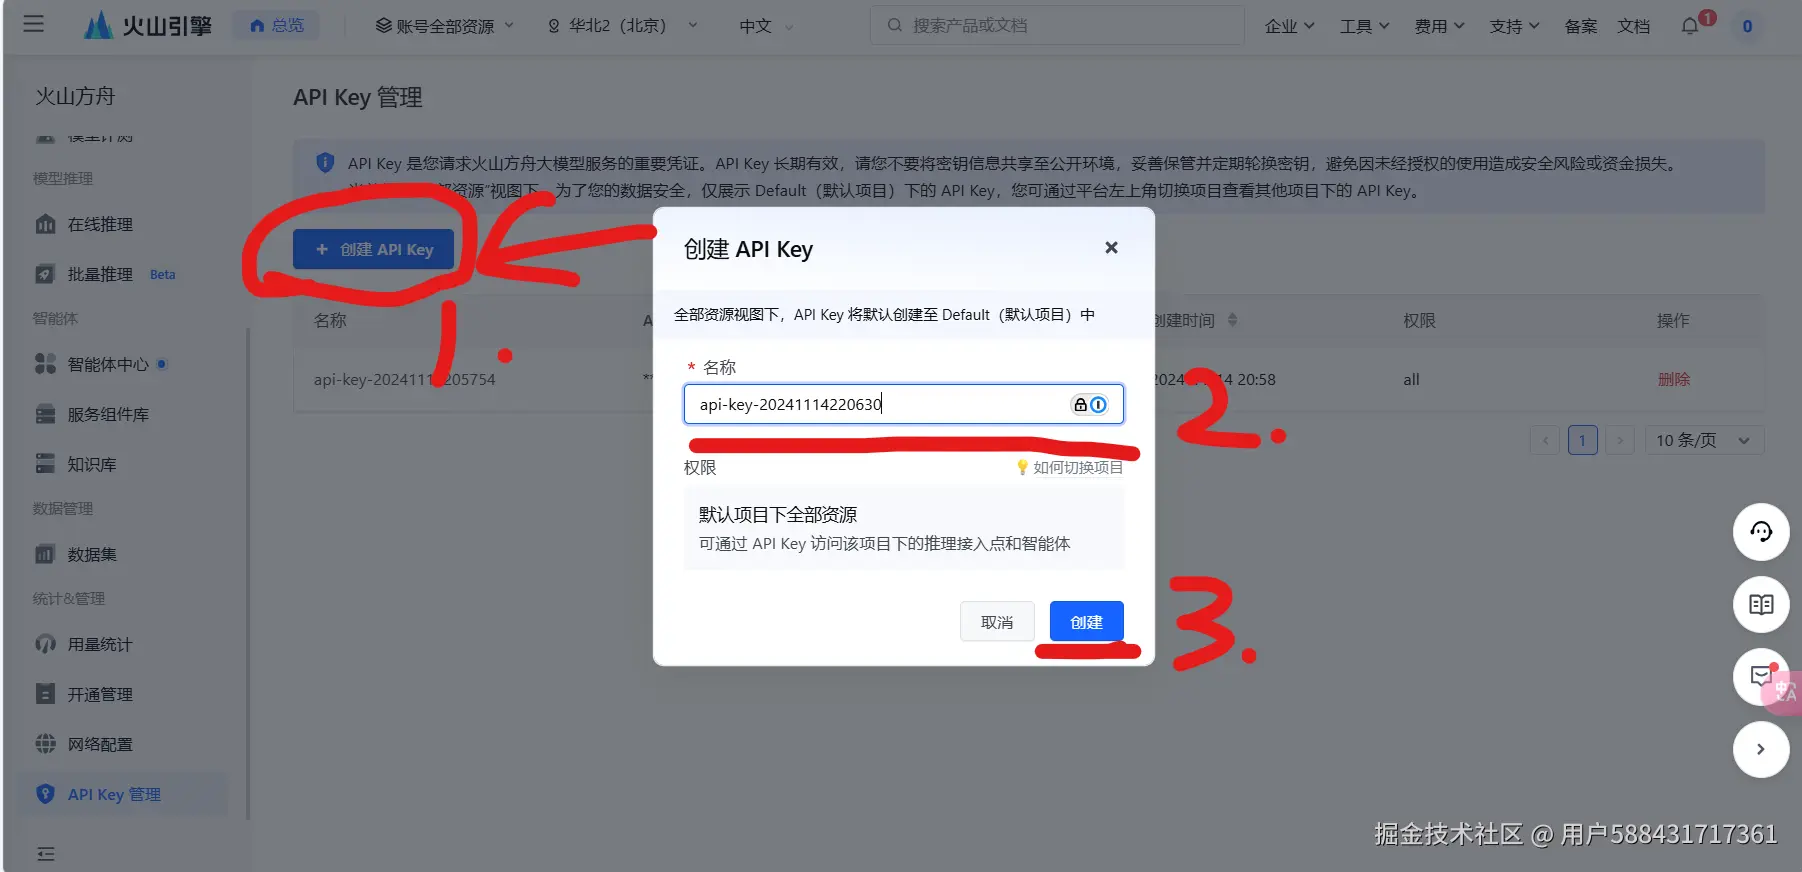This screenshot has width=1802, height=872.
Task: Click the 火山引擎 logo
Action: [x=148, y=25]
